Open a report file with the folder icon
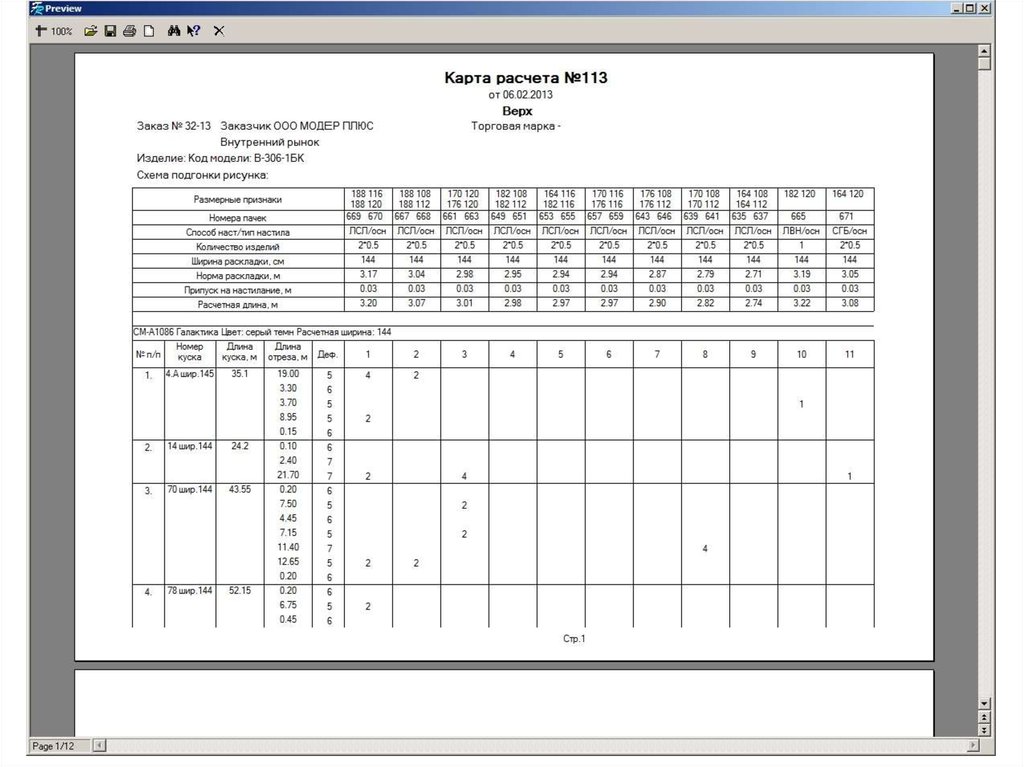Viewport: 1024px width, 767px height. point(91,31)
